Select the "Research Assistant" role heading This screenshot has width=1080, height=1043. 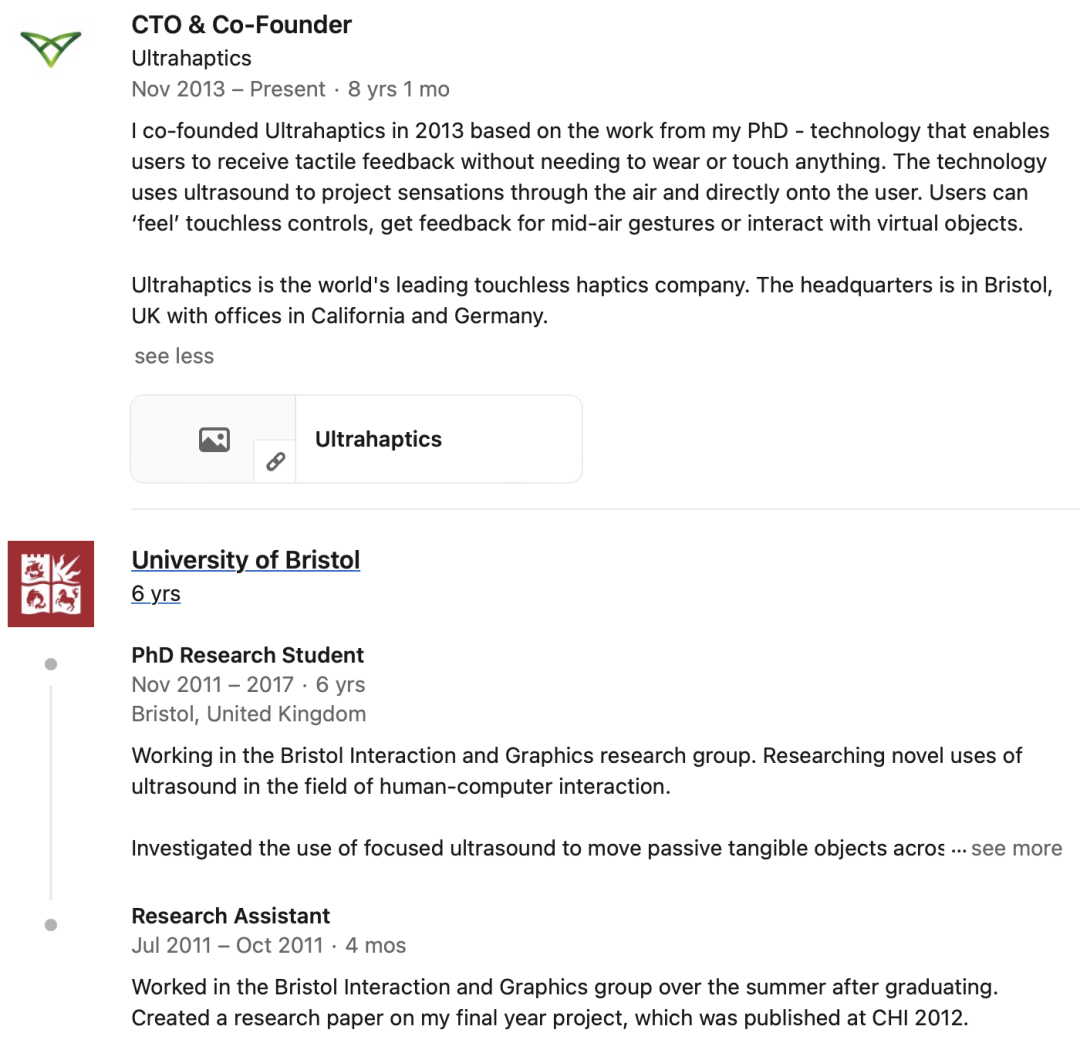coord(231,916)
